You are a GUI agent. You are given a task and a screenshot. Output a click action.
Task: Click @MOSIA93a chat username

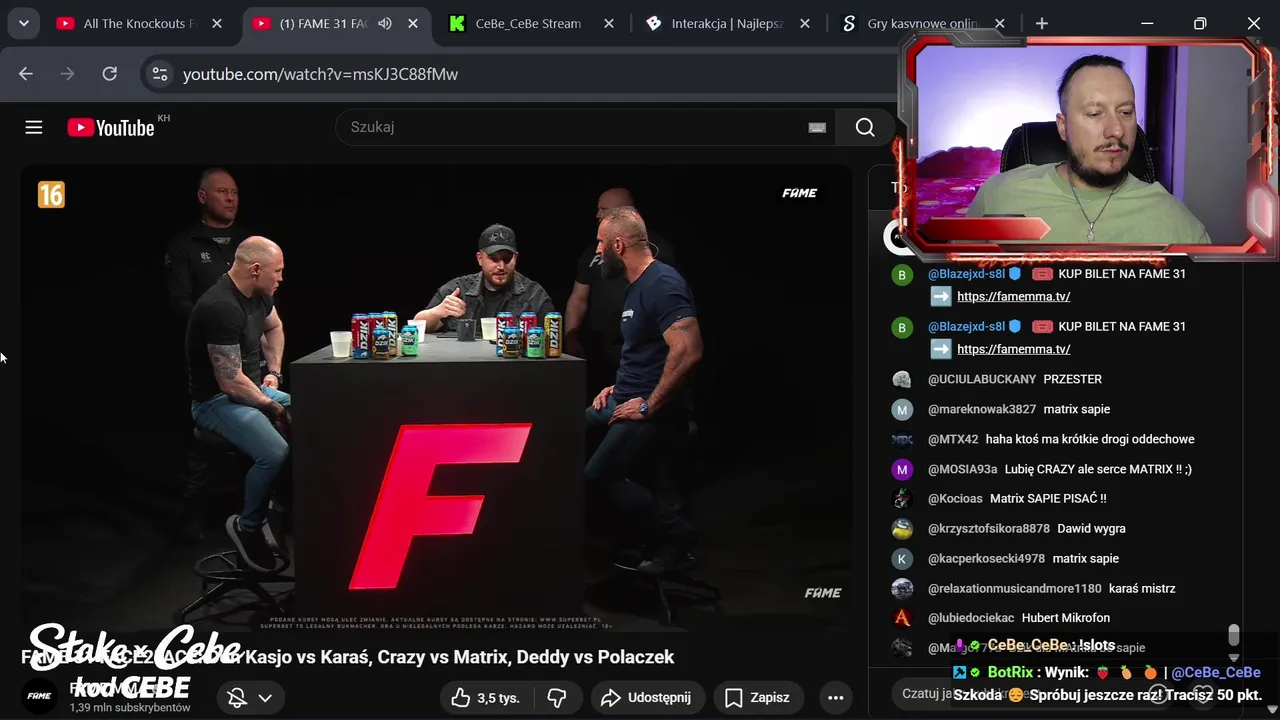963,469
